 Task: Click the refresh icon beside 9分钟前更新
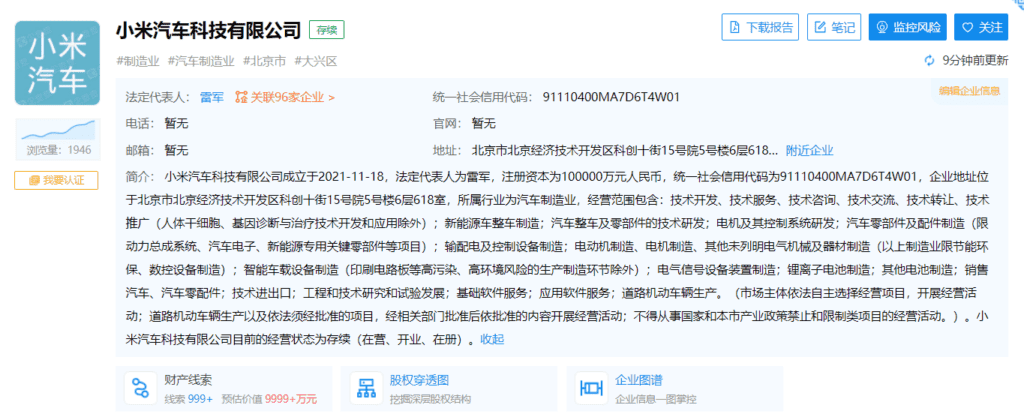[929, 61]
